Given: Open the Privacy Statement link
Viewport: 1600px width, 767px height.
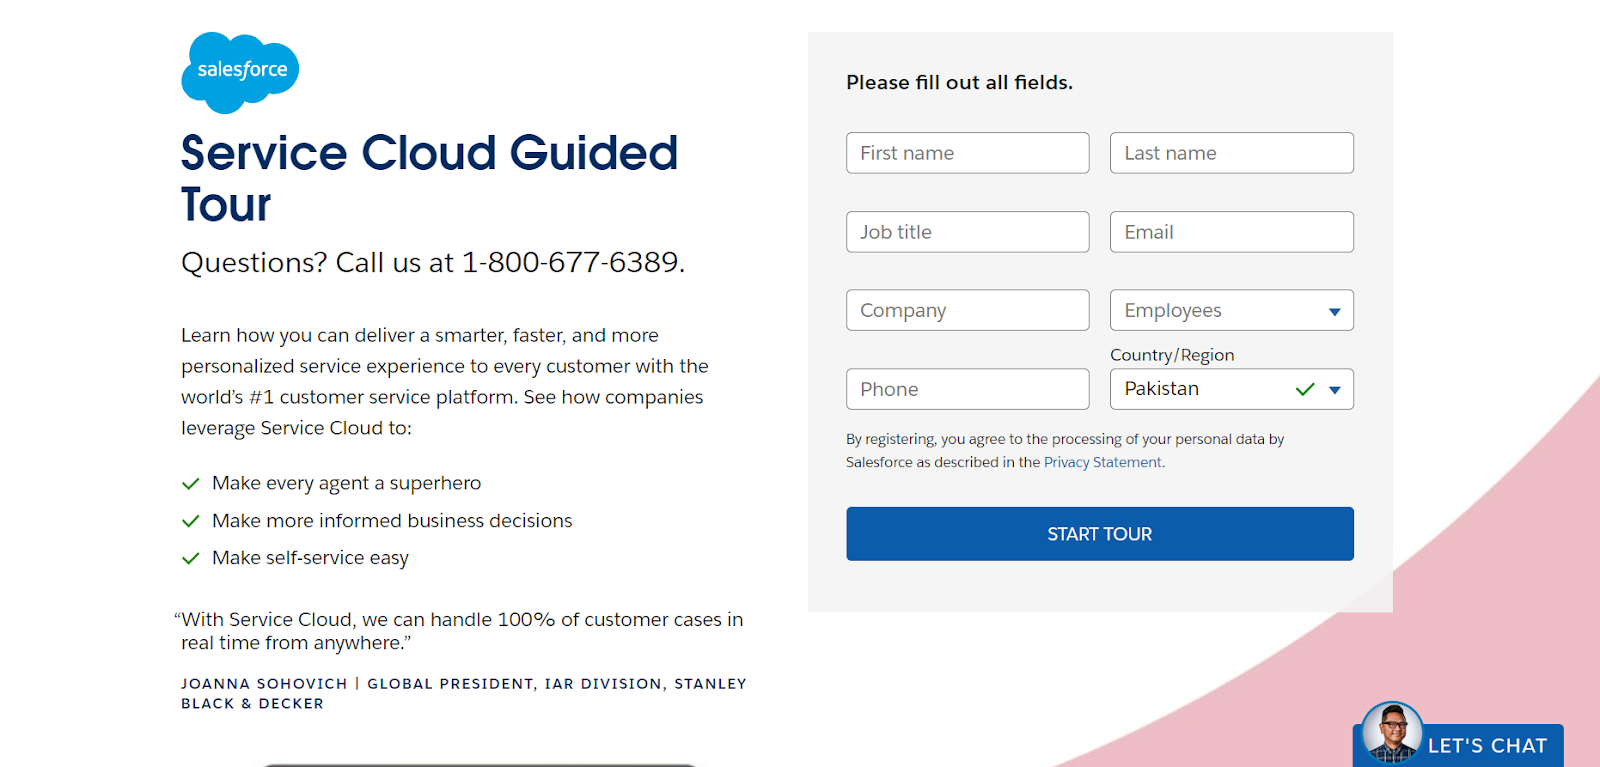Looking at the screenshot, I should 1102,462.
